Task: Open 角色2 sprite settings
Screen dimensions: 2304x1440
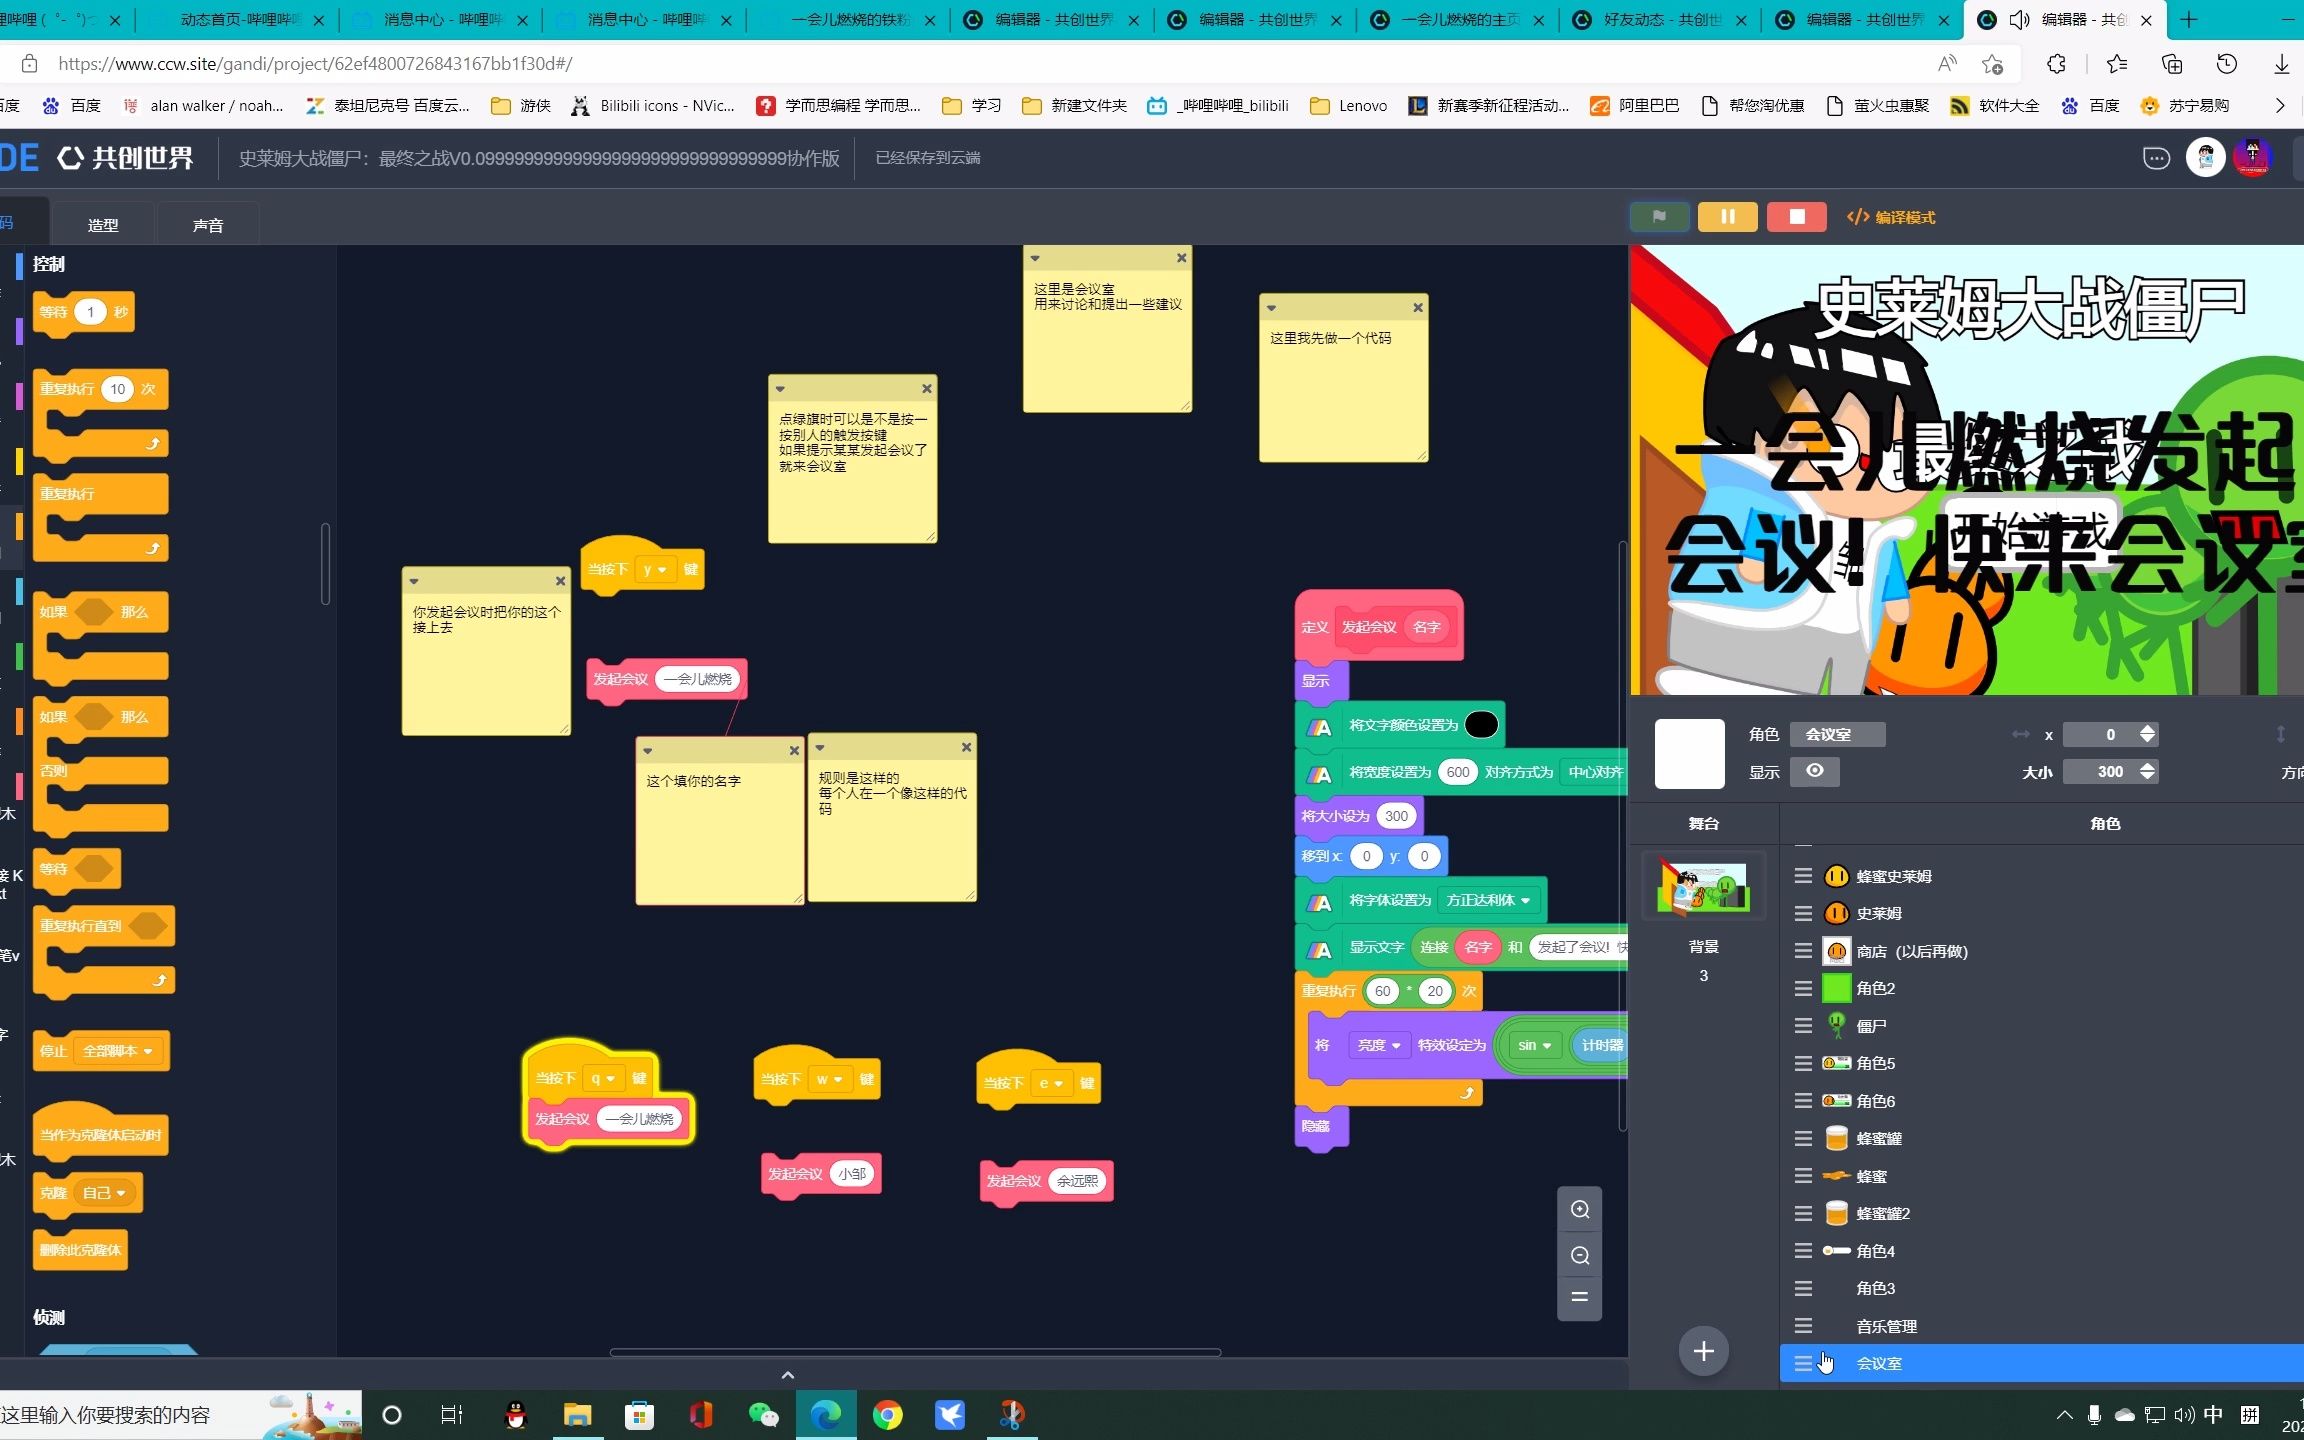Action: pos(1876,987)
